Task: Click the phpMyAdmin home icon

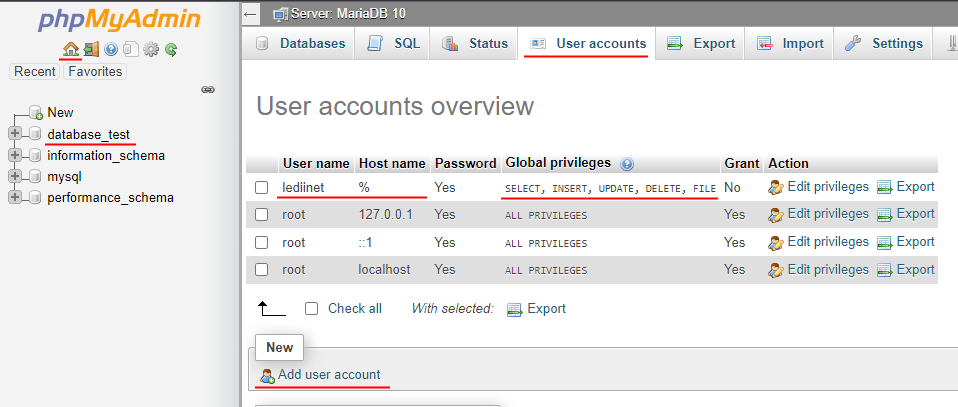Action: (71, 48)
